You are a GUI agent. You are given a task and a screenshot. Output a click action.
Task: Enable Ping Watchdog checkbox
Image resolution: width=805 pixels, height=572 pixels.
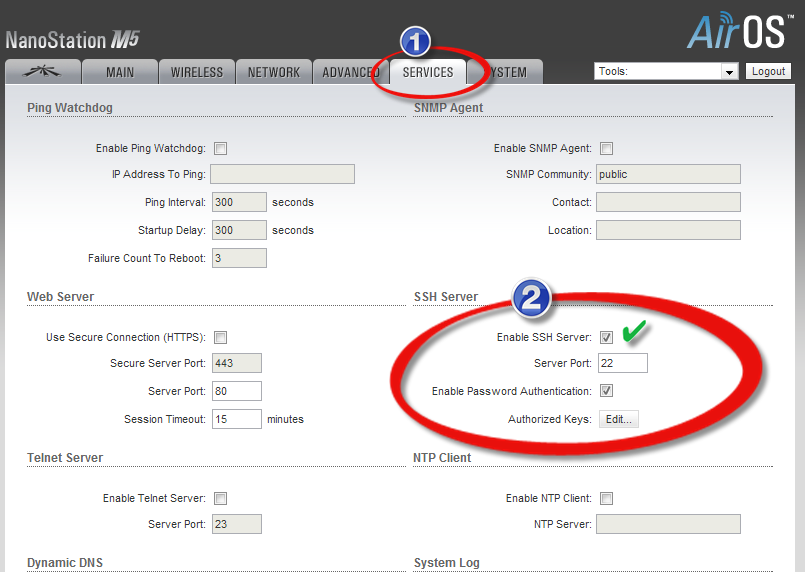tap(220, 148)
